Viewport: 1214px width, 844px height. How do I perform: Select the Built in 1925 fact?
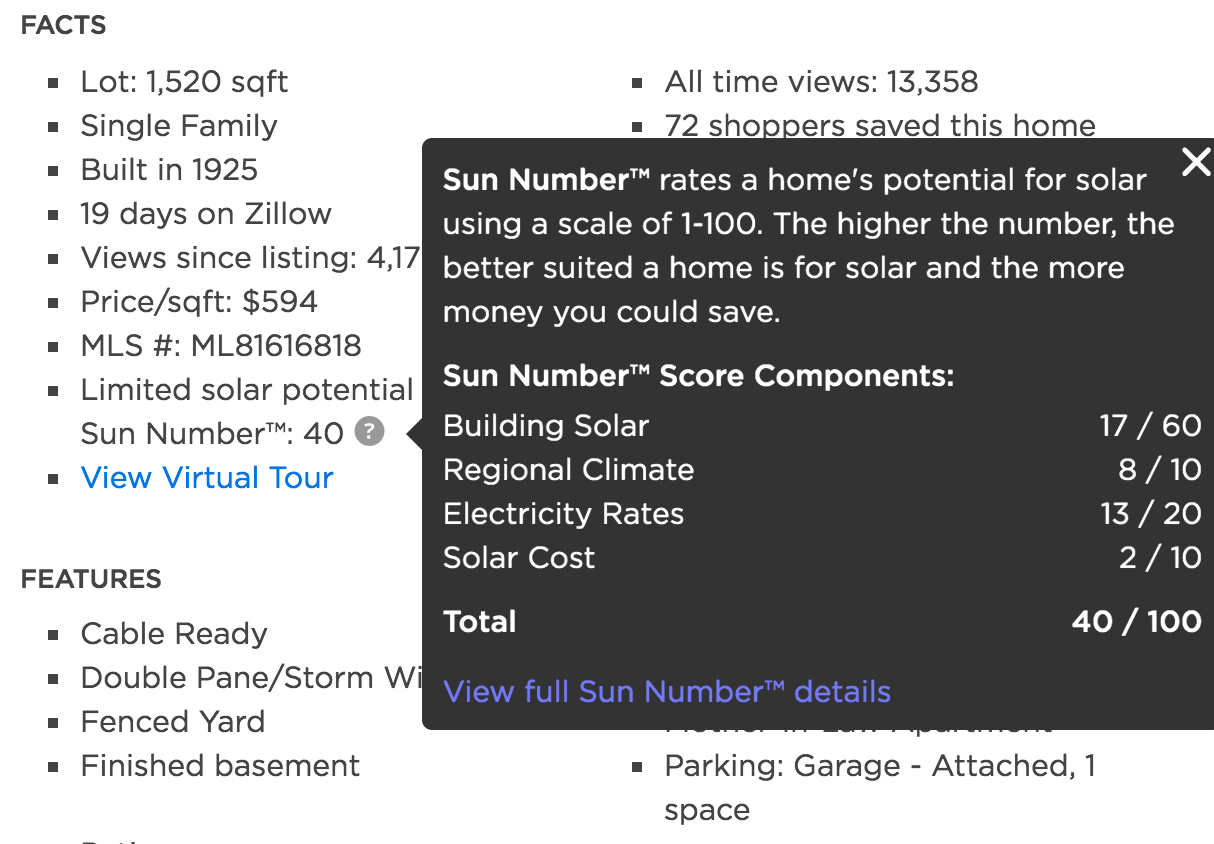(x=169, y=170)
